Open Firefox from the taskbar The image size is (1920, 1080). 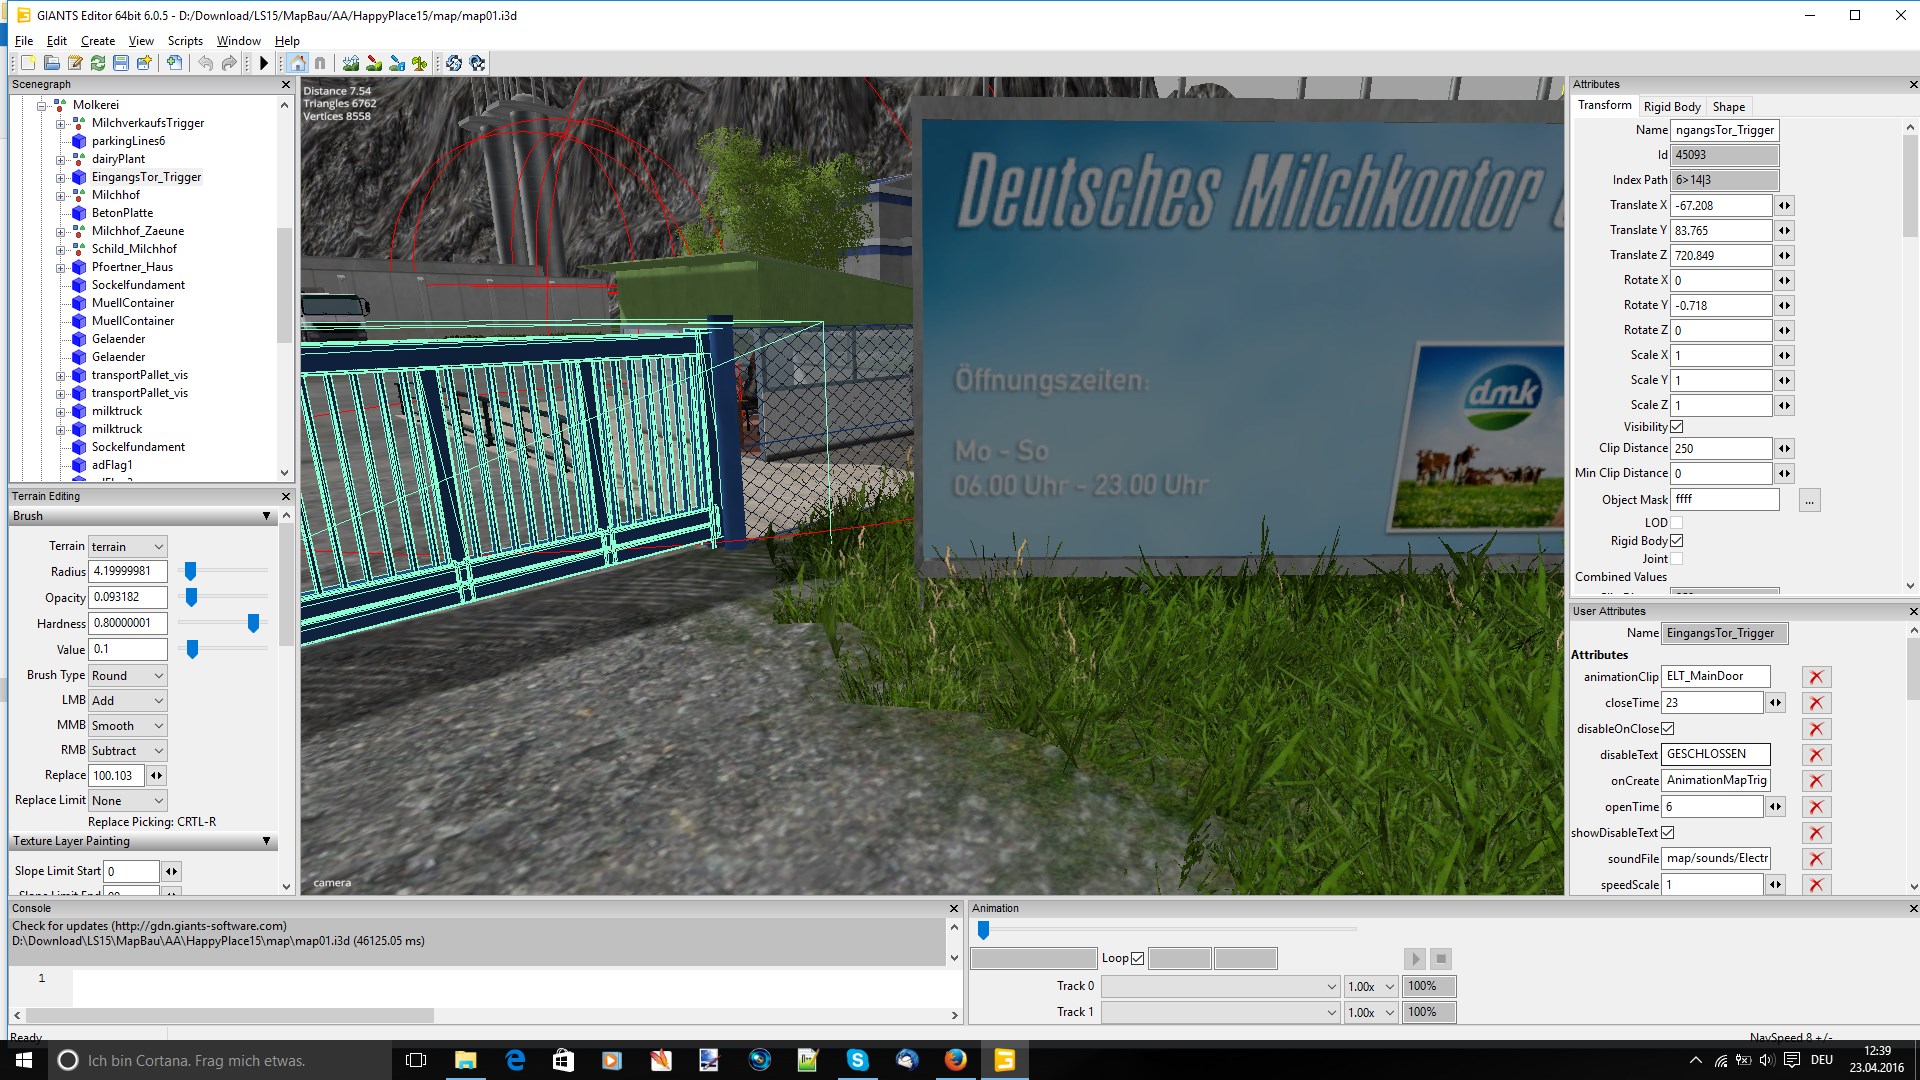pyautogui.click(x=955, y=1060)
